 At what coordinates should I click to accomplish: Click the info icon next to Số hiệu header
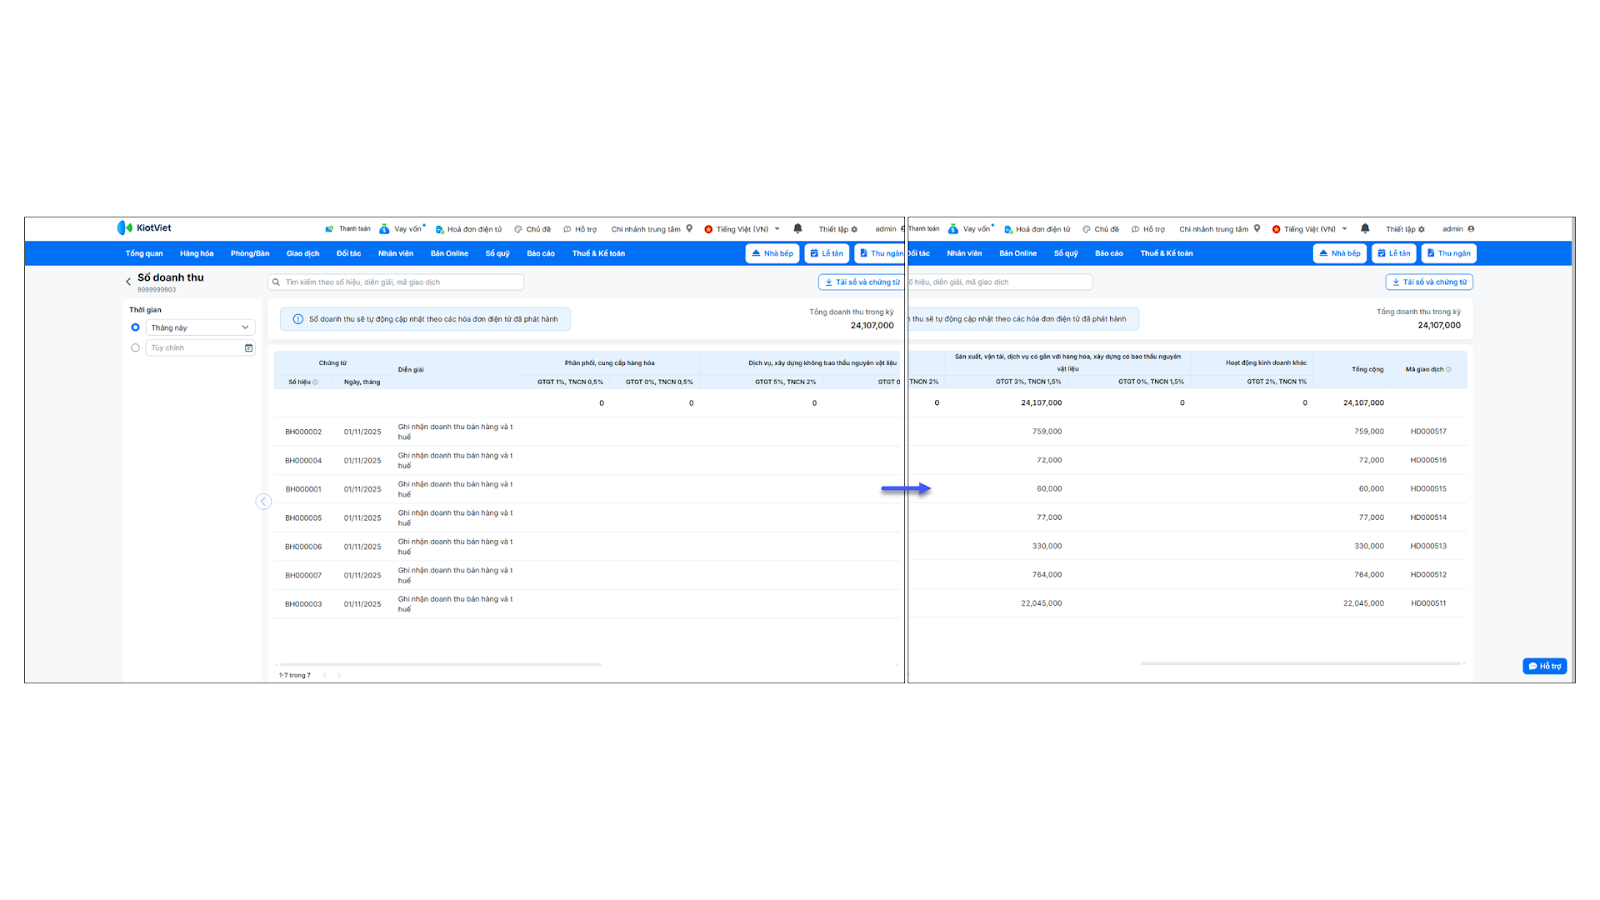316,382
